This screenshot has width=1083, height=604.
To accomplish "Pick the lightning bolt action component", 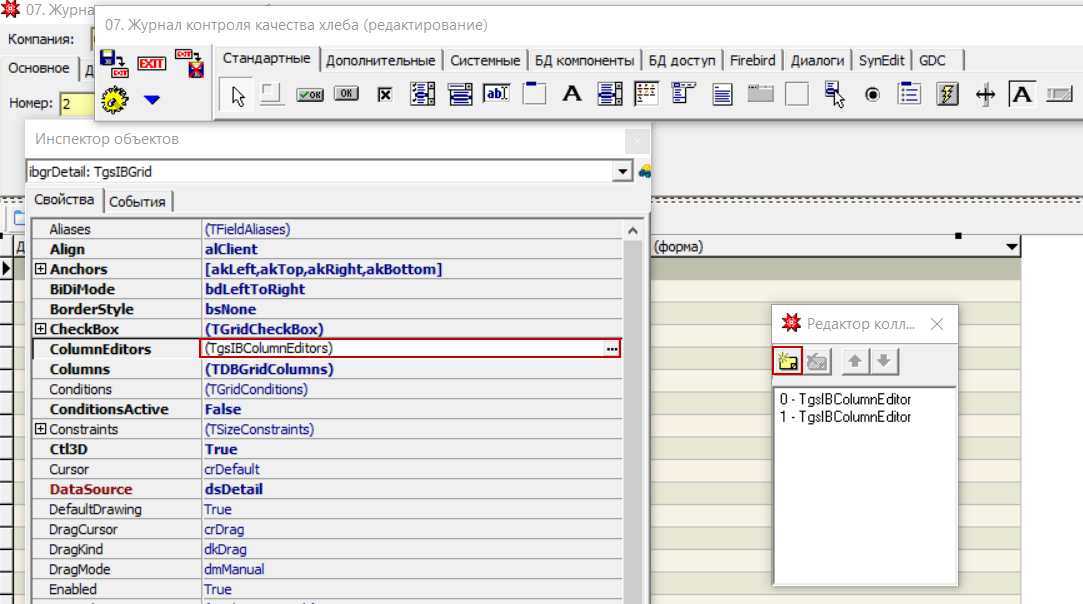I will click(x=947, y=95).
